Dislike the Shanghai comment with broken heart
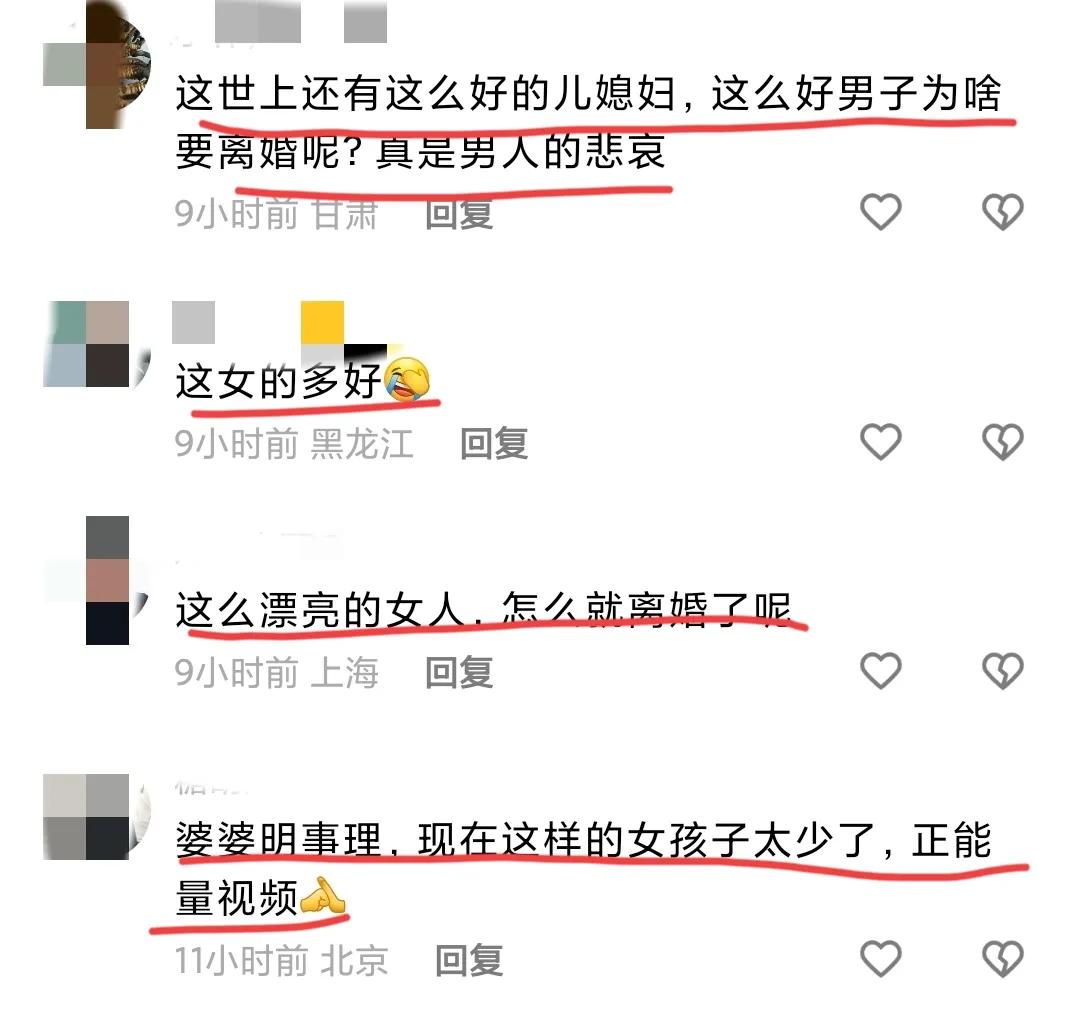This screenshot has height=1022, width=1080. 1003,671
